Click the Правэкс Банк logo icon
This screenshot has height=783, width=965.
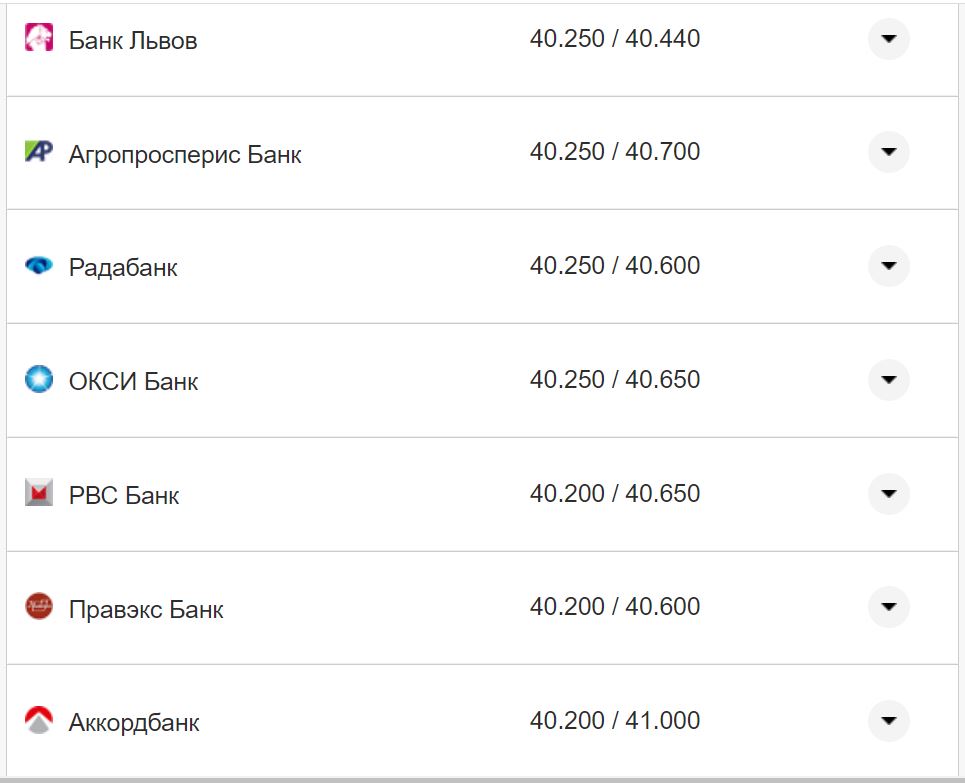point(39,607)
